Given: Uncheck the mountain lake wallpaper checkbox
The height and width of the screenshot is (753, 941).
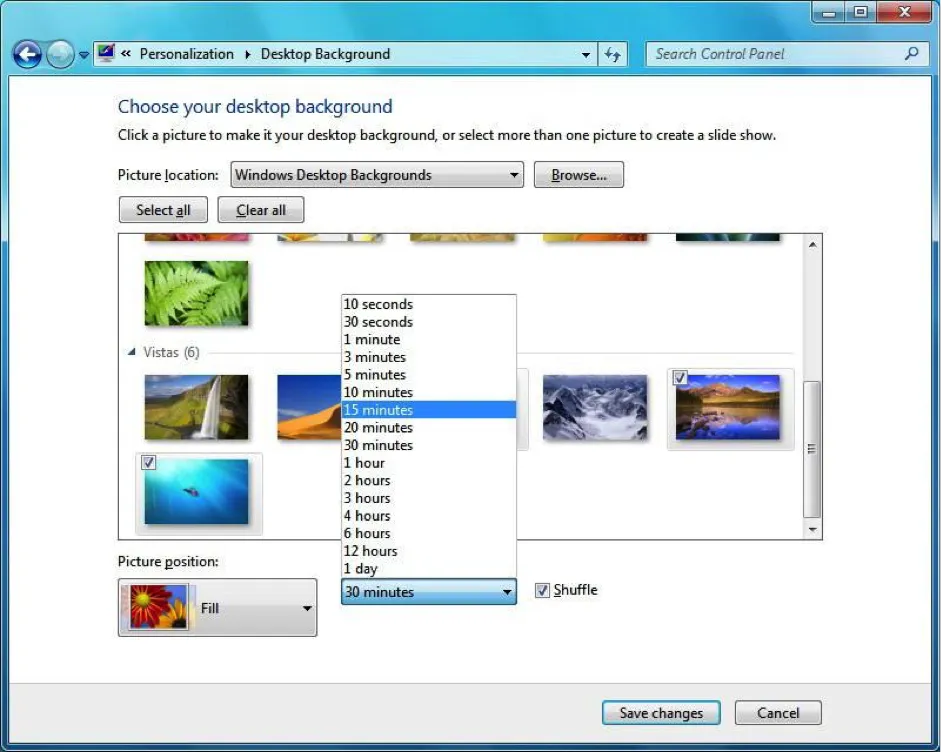Looking at the screenshot, I should point(680,378).
